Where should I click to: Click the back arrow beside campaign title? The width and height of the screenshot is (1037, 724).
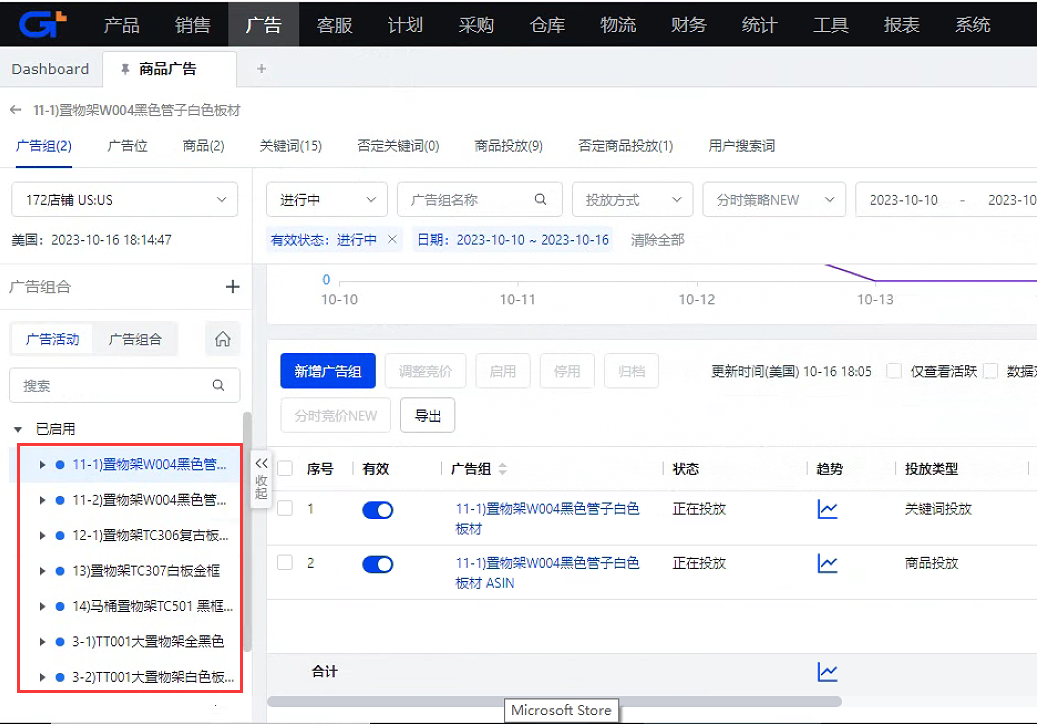tap(16, 110)
